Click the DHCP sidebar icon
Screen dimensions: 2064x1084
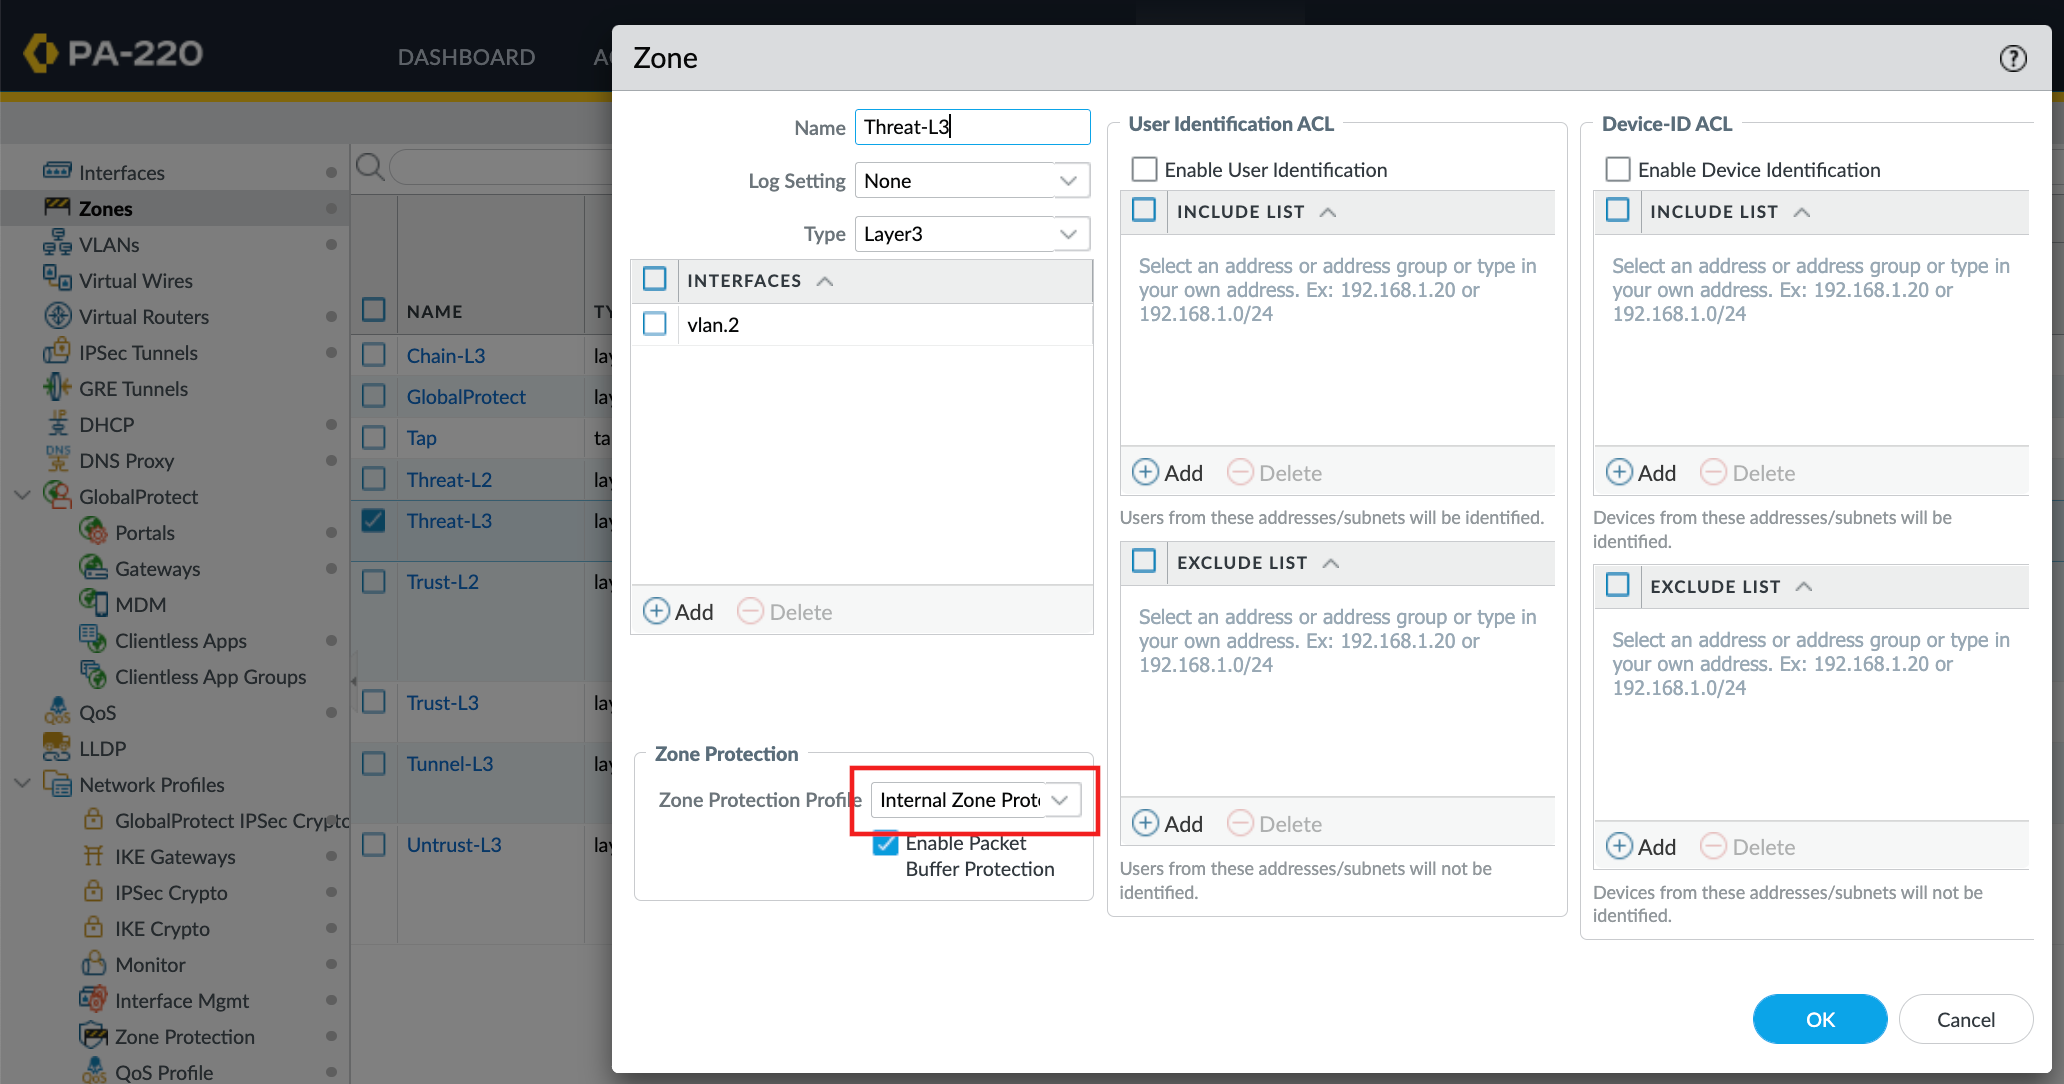tap(57, 424)
